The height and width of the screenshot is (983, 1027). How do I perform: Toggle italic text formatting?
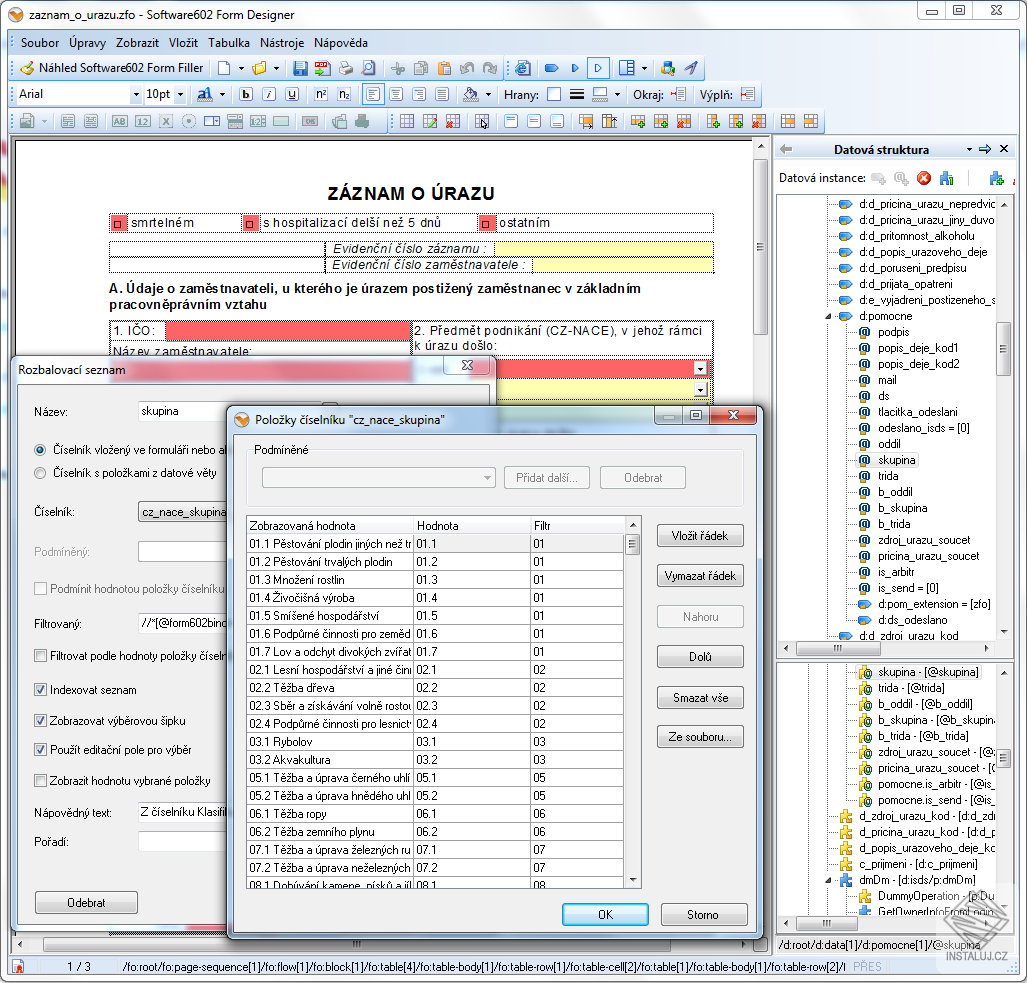pos(267,93)
